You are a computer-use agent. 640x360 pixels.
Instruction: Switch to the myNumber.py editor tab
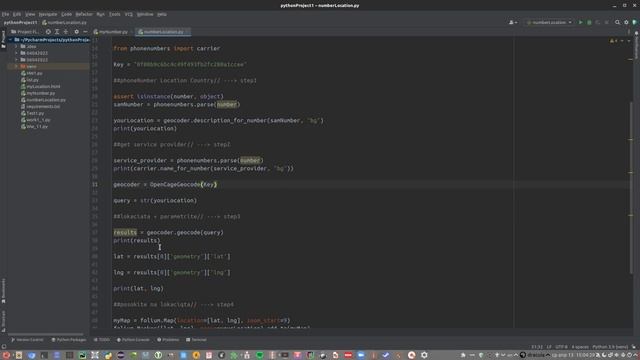tap(111, 32)
